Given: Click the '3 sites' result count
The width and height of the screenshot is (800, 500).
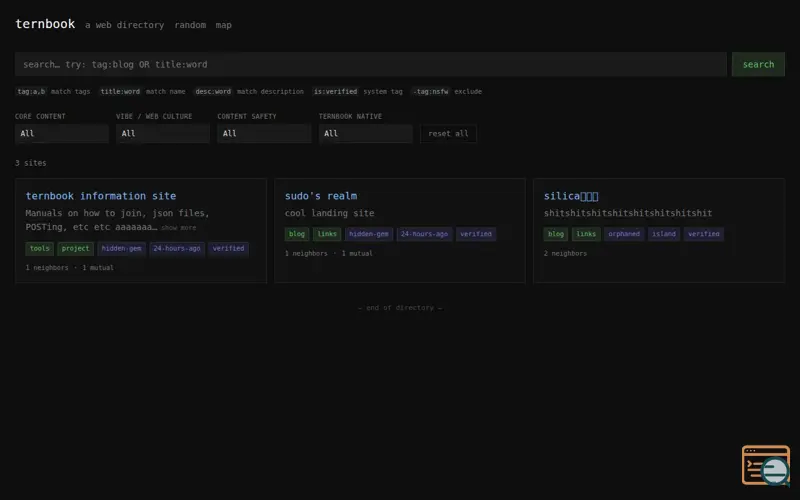Looking at the screenshot, I should click(31, 163).
